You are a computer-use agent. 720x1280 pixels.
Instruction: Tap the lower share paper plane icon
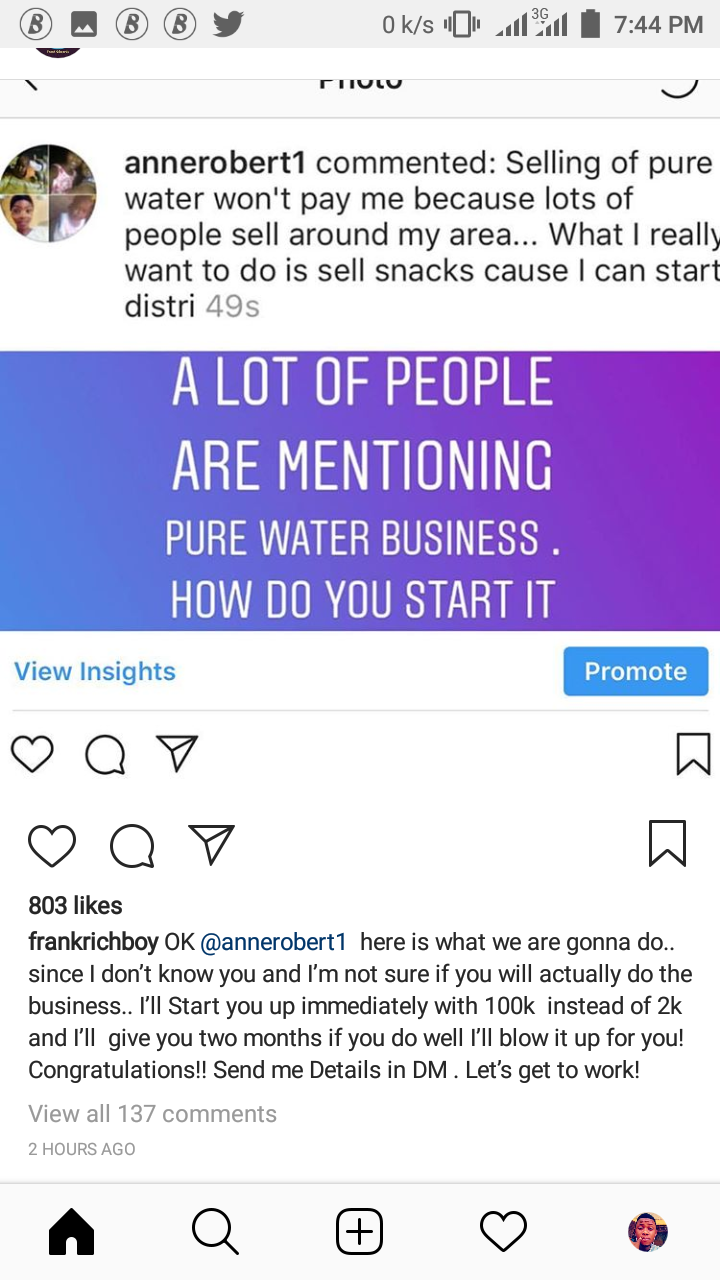[x=211, y=844]
